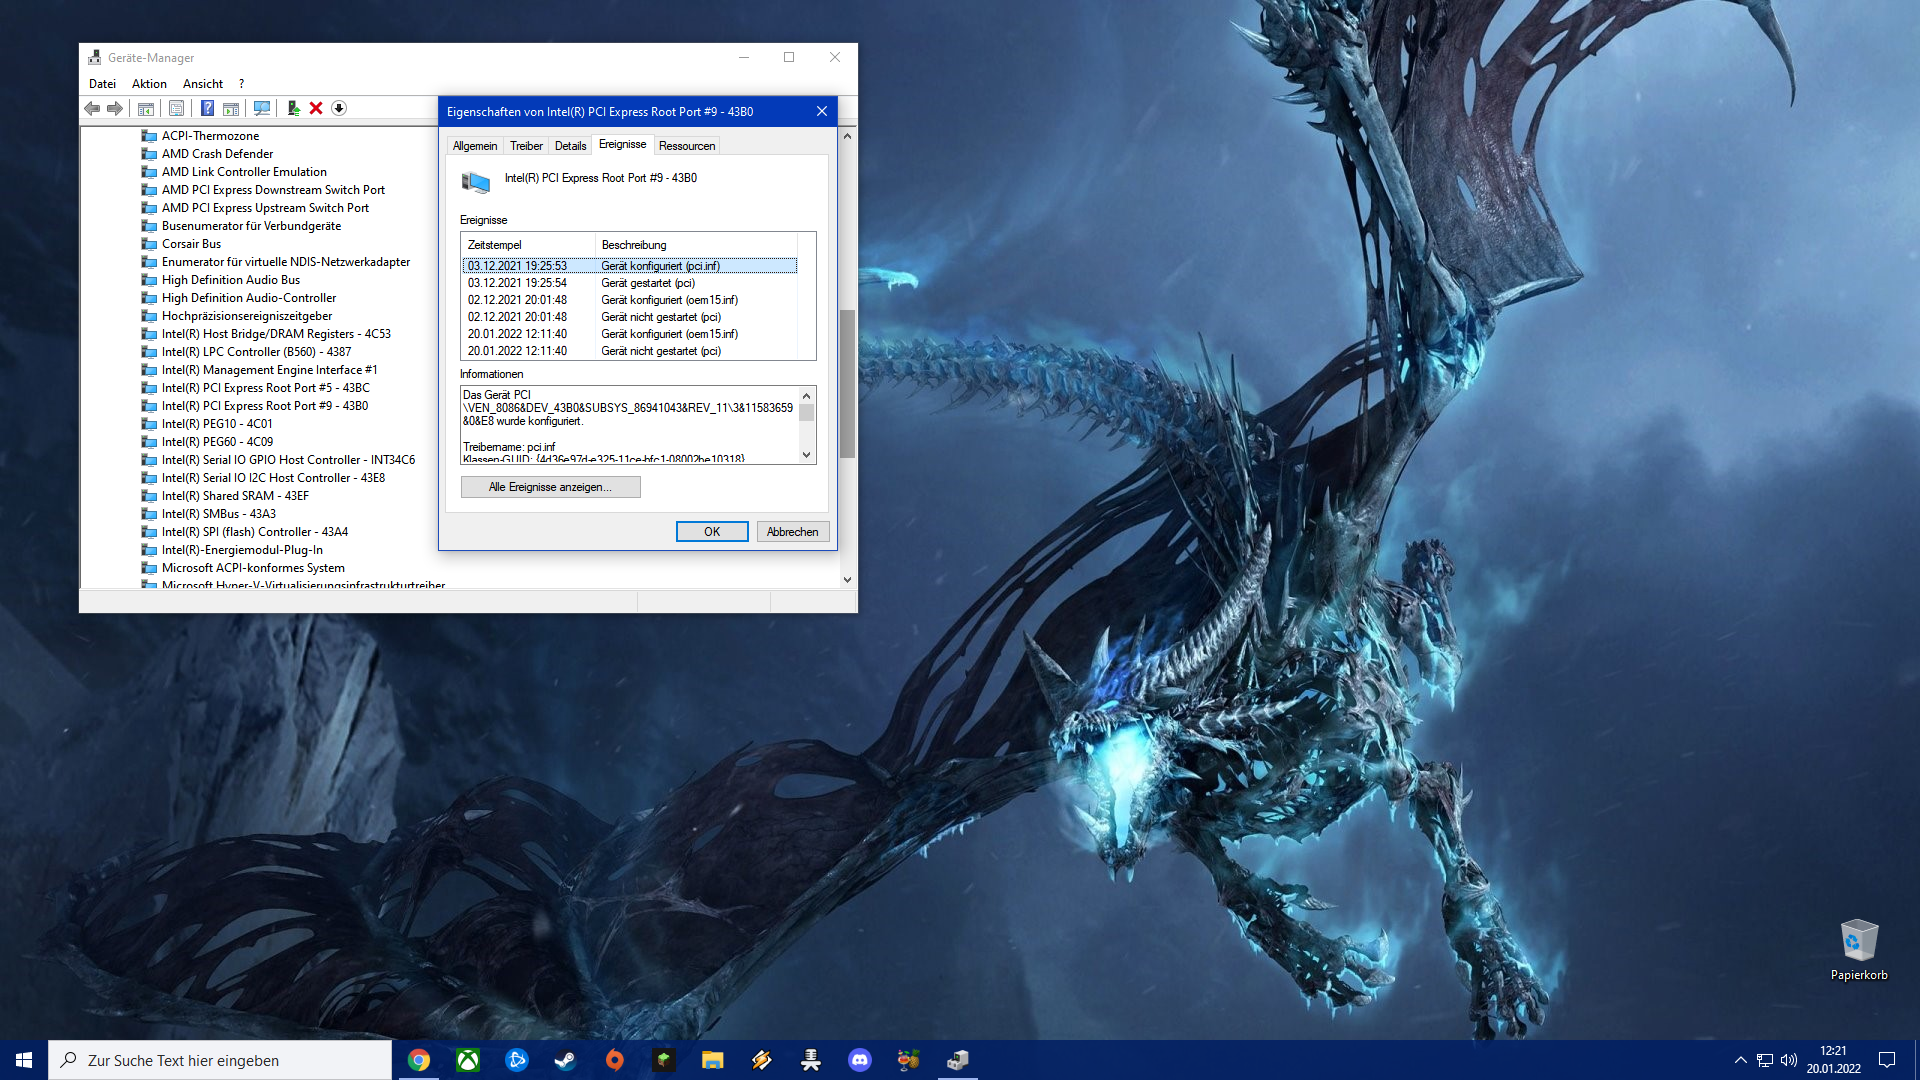This screenshot has width=1920, height=1080.
Task: Open the properties sheet toolbar icon
Action: (x=176, y=108)
